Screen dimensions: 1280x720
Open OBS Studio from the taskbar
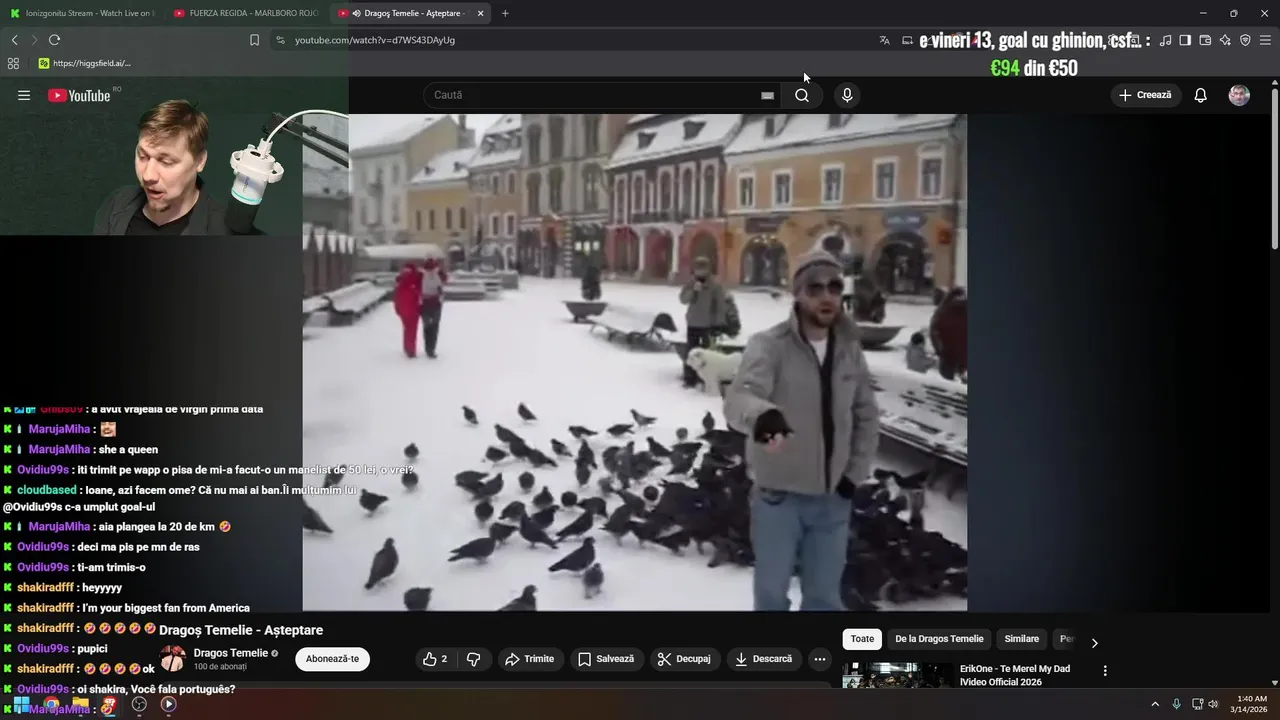click(139, 704)
